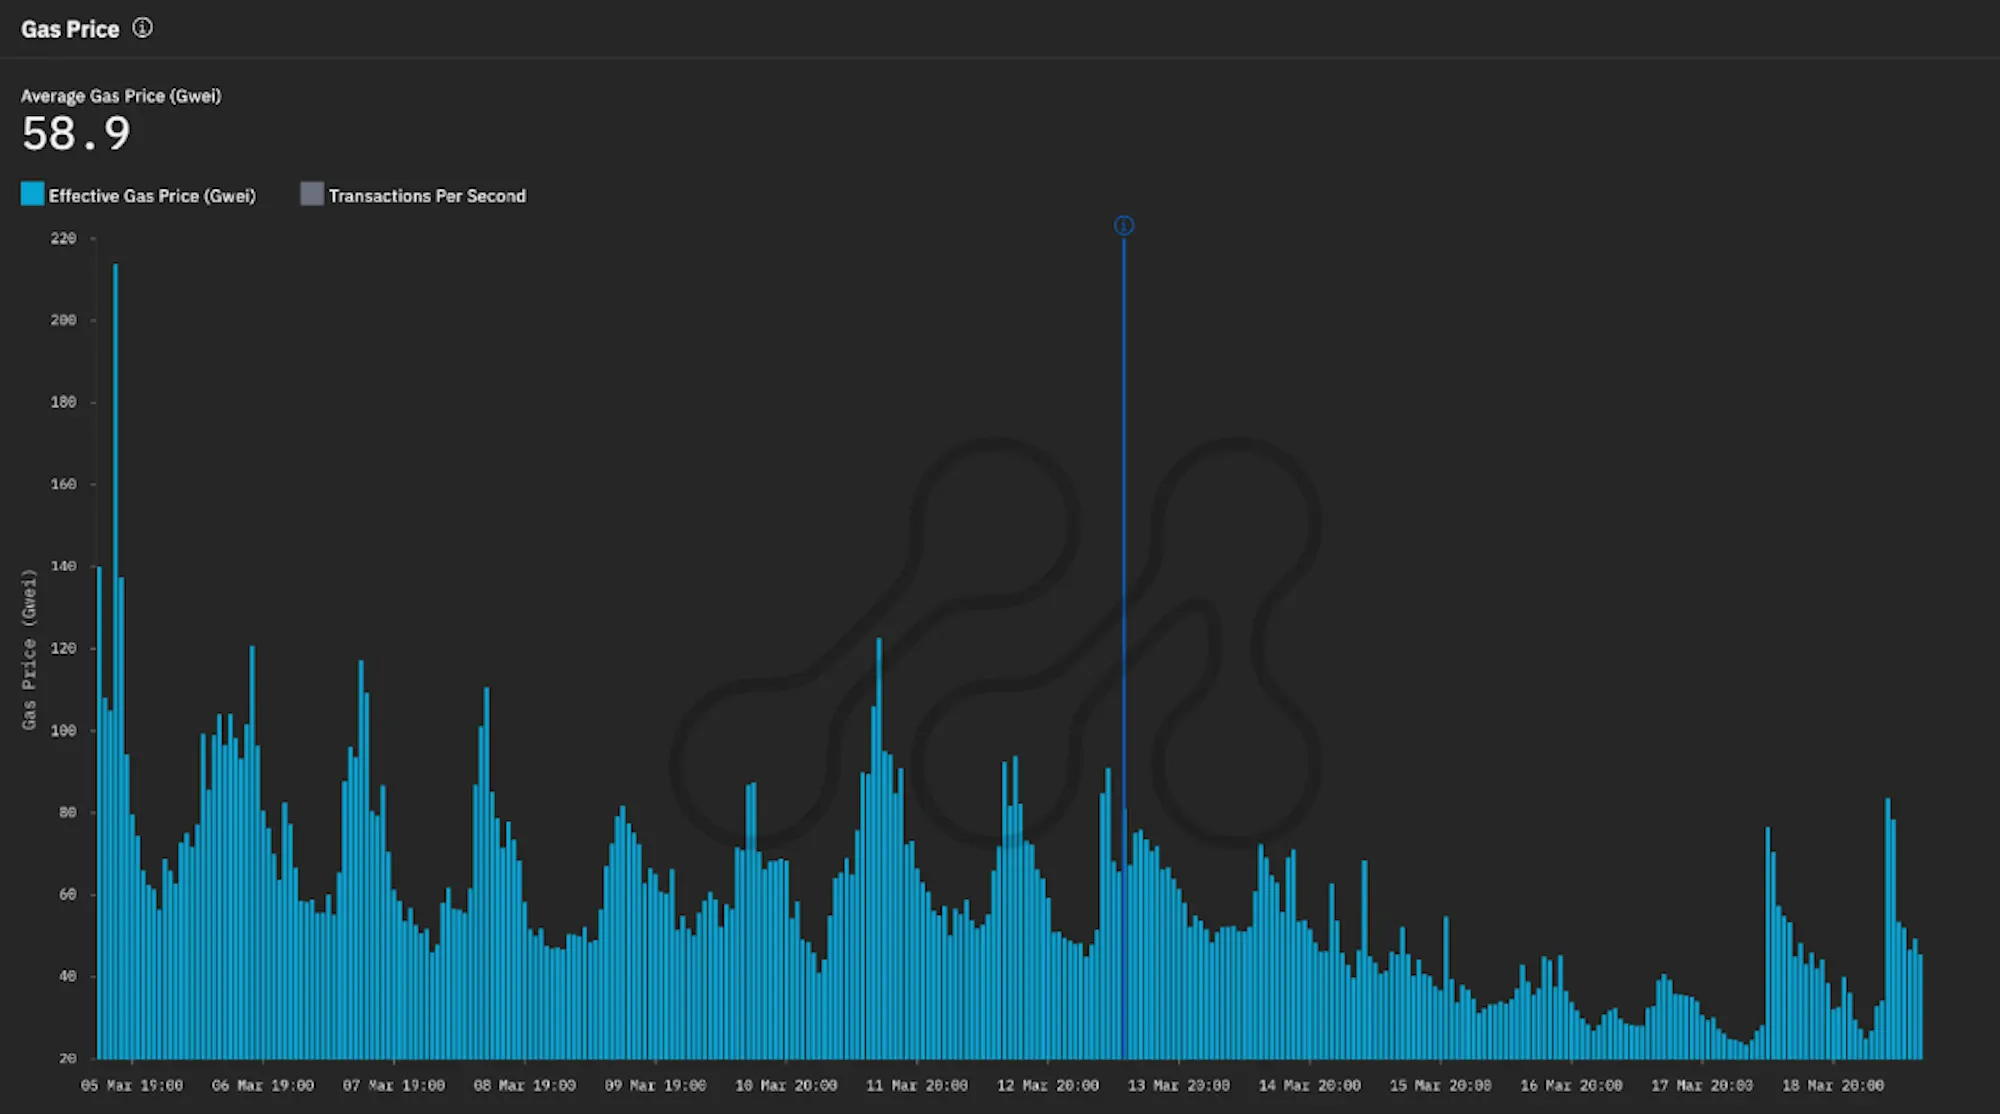
Task: Select the 05 Mar 19:00 x-axis label
Action: [132, 1086]
